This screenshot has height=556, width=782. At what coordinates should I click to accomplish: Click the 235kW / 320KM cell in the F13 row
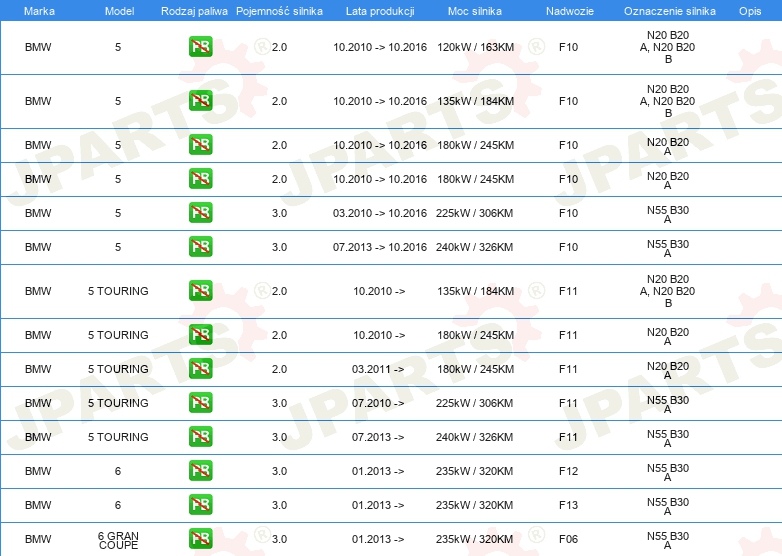[x=474, y=505]
